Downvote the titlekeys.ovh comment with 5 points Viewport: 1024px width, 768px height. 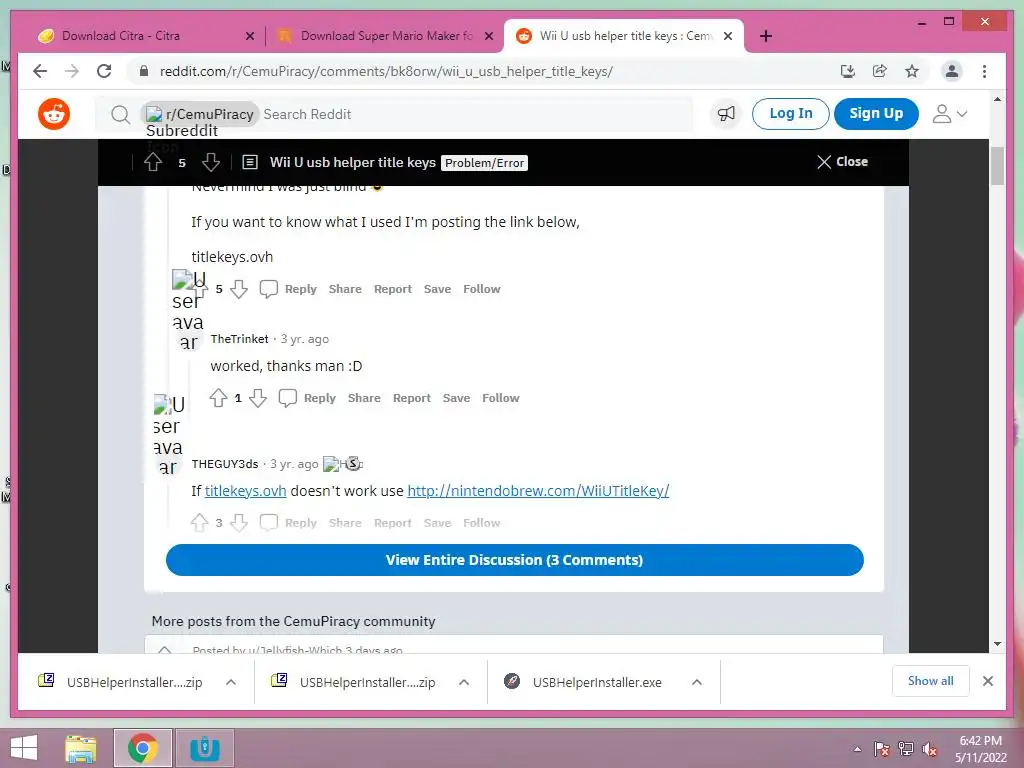[239, 289]
